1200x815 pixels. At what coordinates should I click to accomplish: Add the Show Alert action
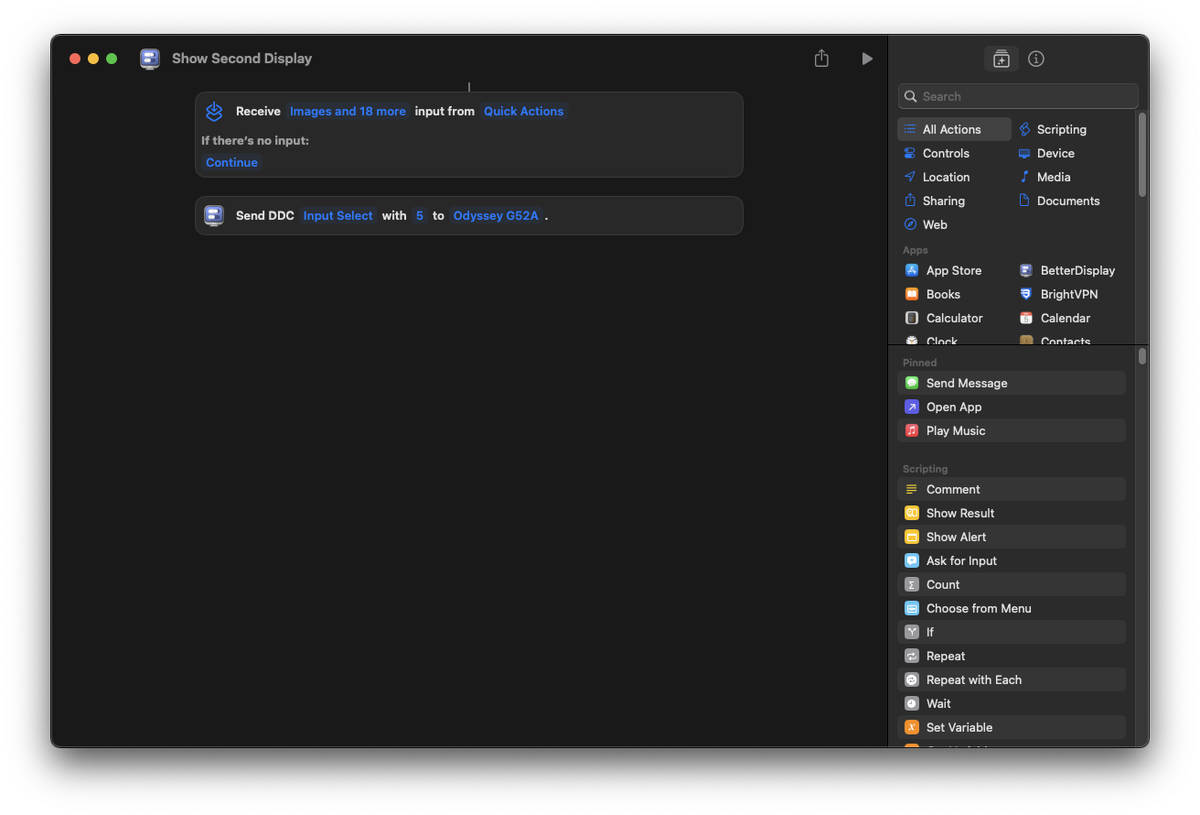[x=1011, y=537]
